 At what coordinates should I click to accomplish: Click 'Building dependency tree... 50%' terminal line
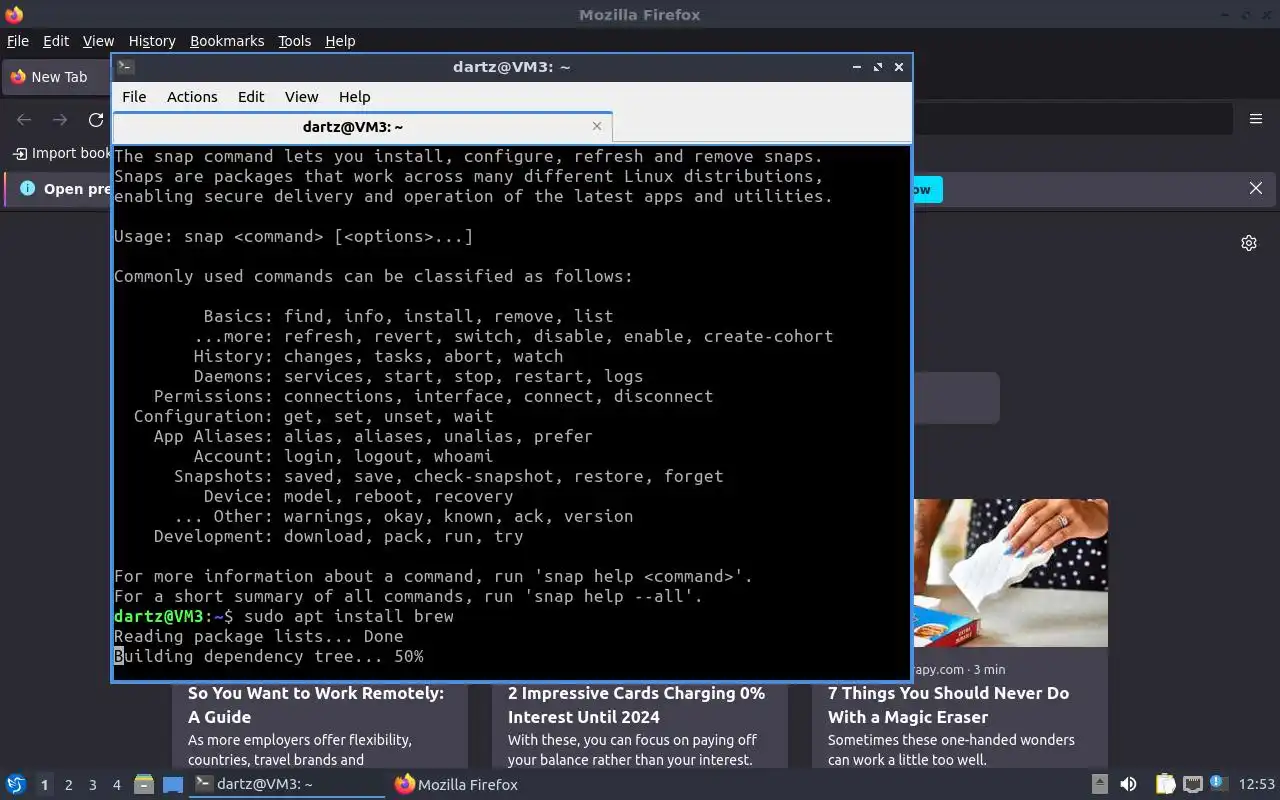[x=269, y=656]
